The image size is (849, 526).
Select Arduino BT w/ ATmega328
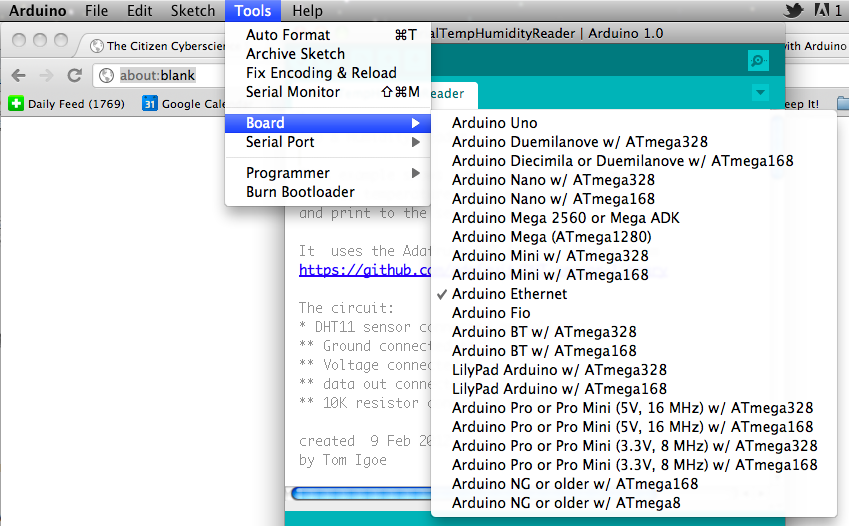coord(634,332)
